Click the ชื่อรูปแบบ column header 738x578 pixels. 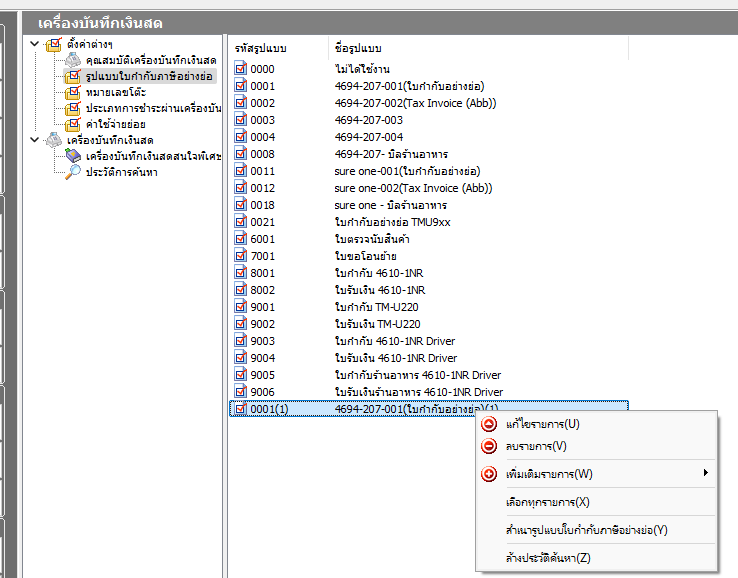point(357,48)
